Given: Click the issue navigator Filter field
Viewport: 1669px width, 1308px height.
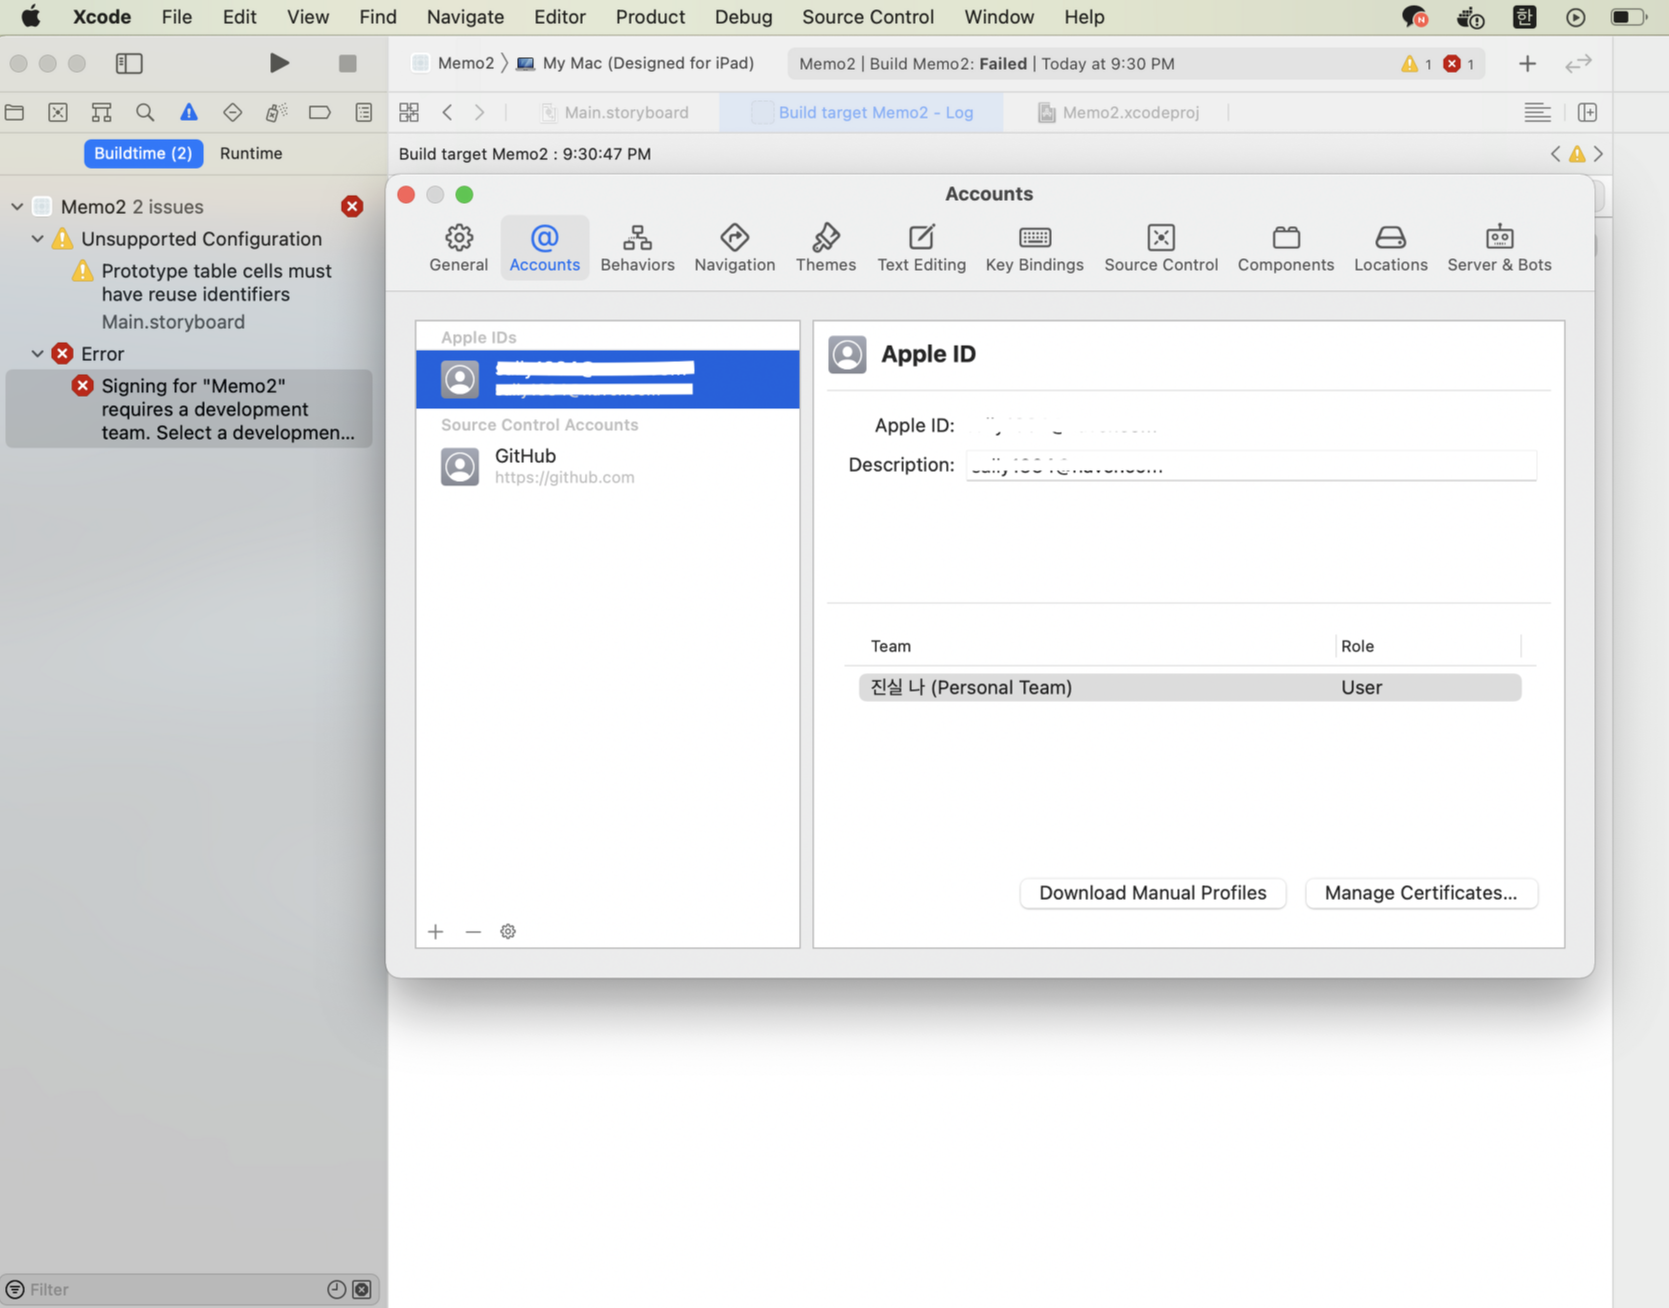Looking at the screenshot, I should tap(175, 1289).
